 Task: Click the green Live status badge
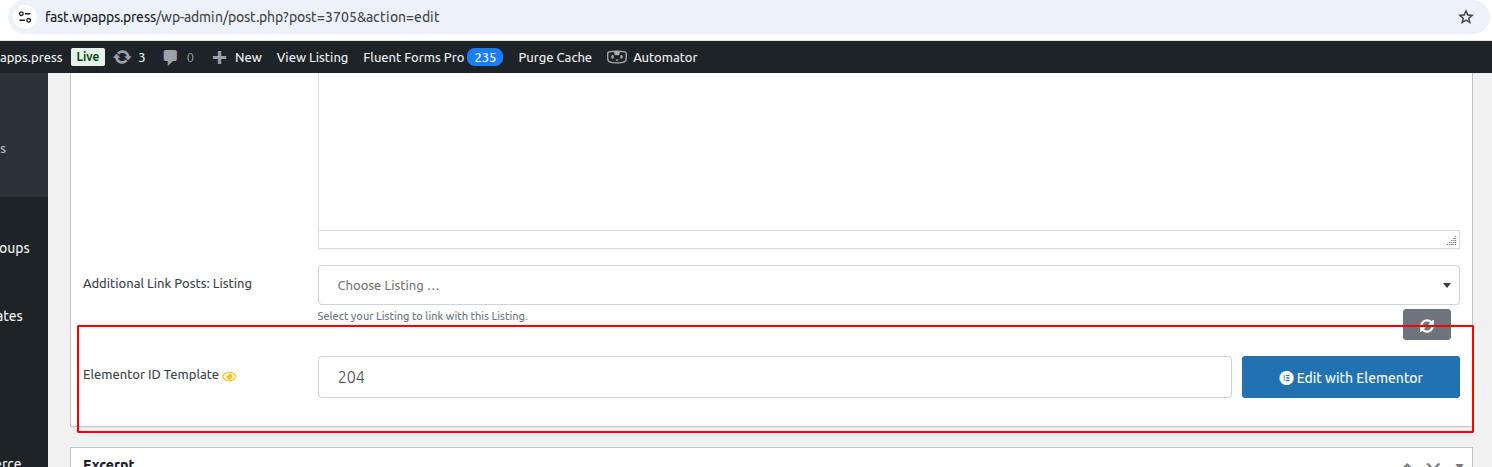pyautogui.click(x=87, y=57)
